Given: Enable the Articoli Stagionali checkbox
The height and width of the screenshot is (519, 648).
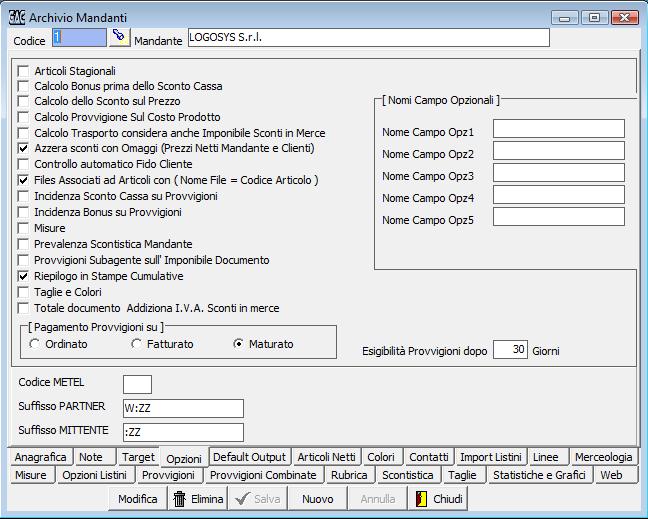Looking at the screenshot, I should 24,72.
